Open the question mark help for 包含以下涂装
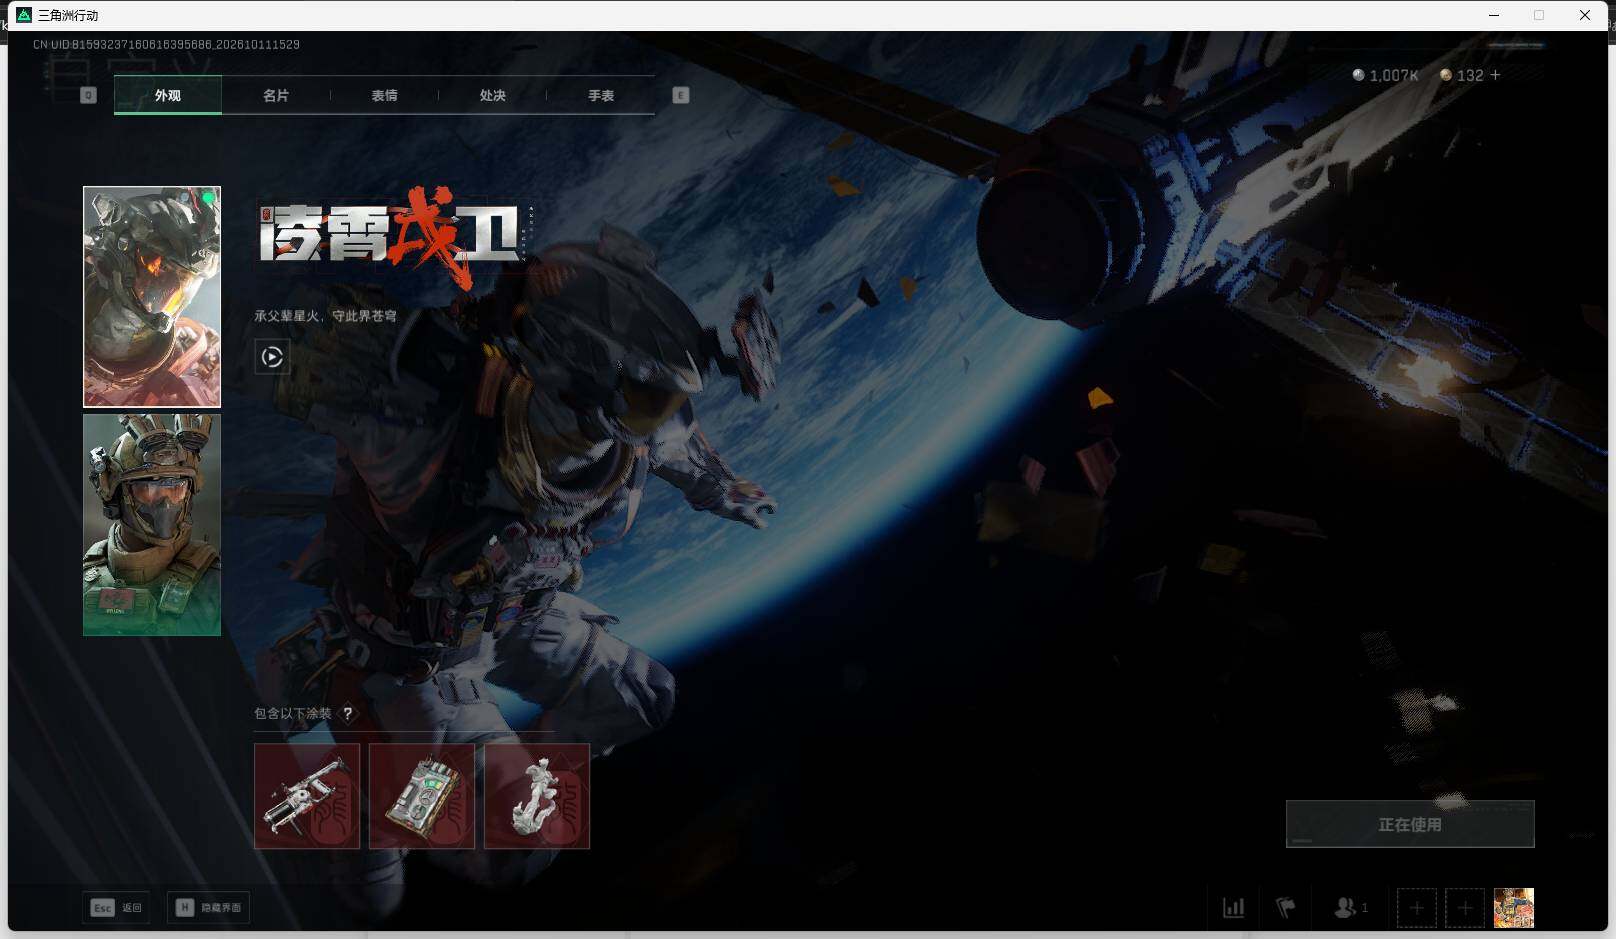1616x939 pixels. pyautogui.click(x=347, y=713)
